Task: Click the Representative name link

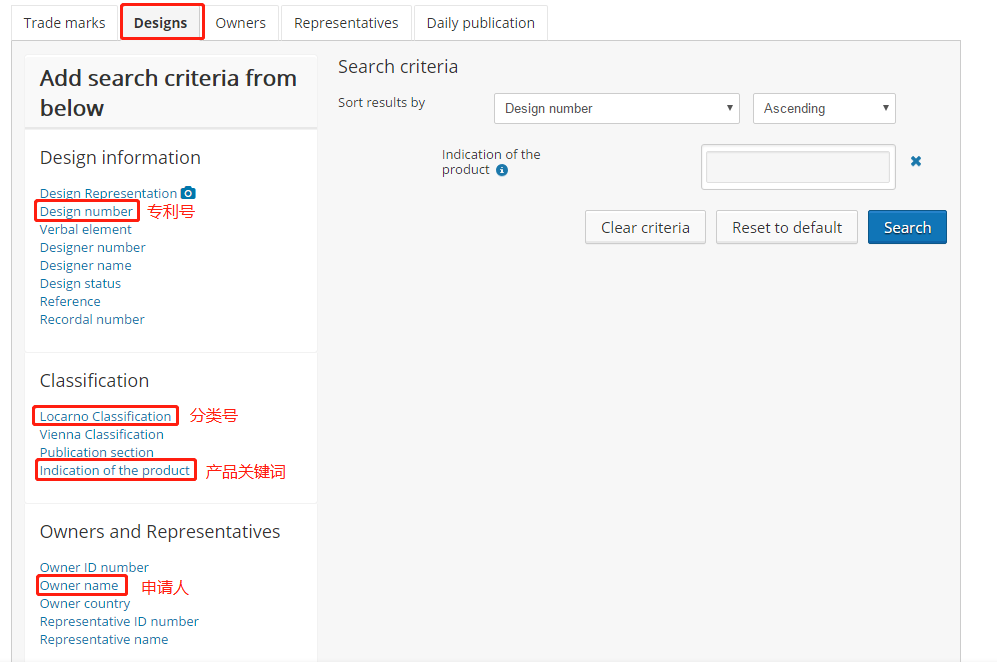Action: tap(103, 640)
